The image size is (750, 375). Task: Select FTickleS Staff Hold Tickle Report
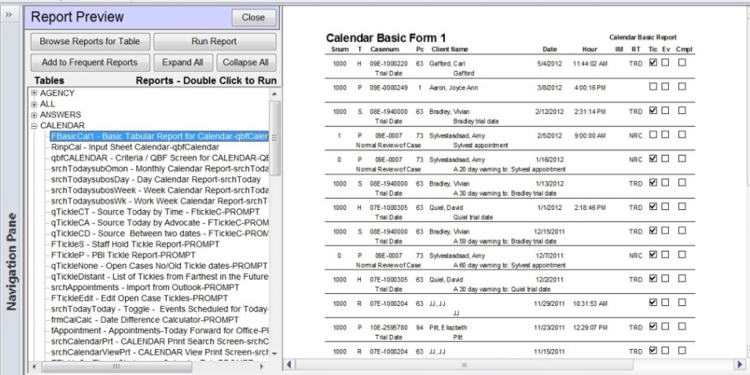135,244
